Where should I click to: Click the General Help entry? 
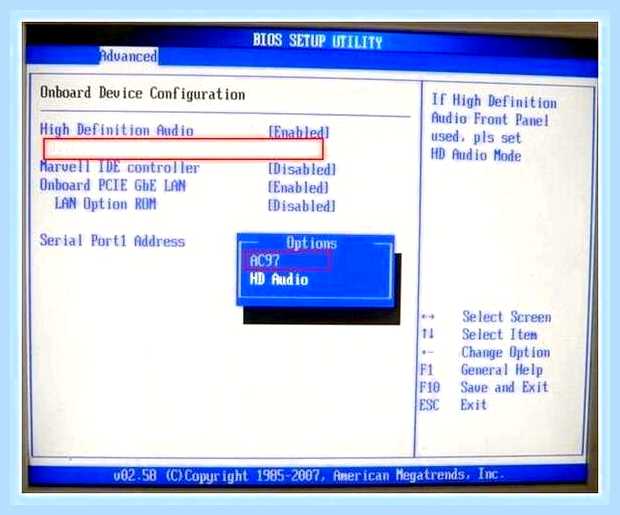click(x=502, y=370)
